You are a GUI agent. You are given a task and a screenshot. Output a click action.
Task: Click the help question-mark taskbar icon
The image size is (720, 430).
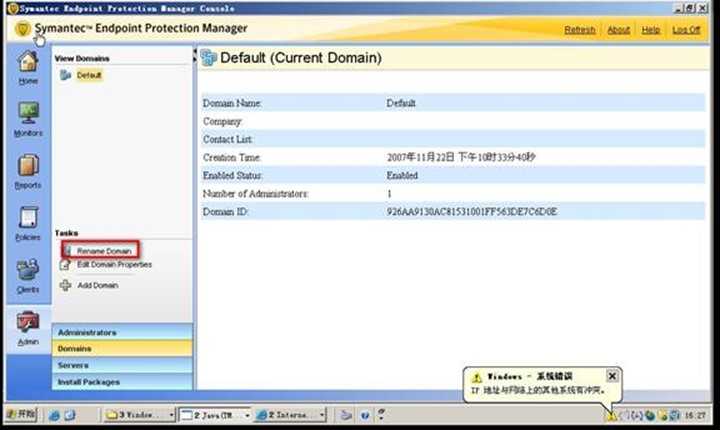(365, 415)
